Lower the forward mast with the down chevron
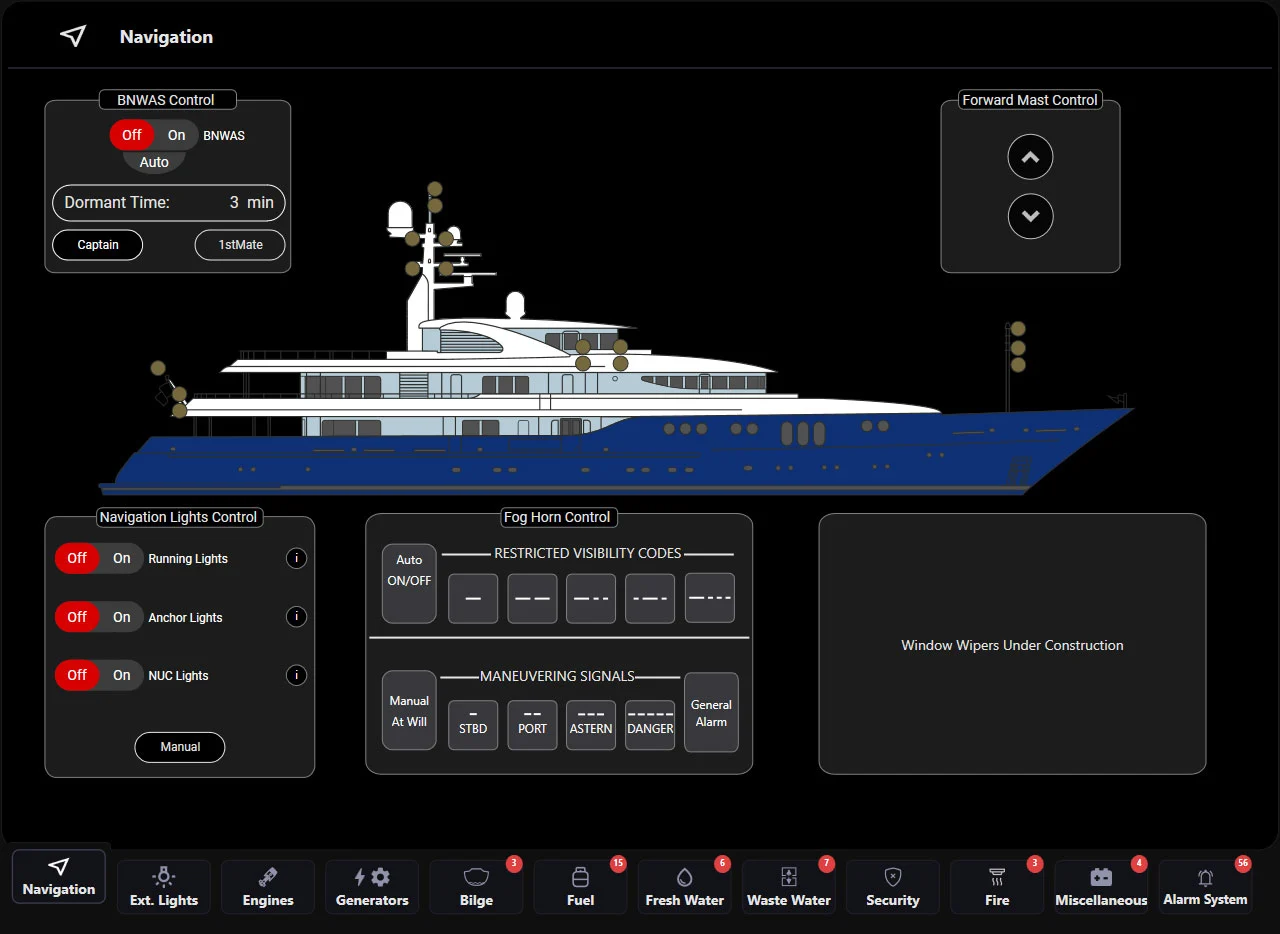This screenshot has width=1280, height=934. (x=1030, y=216)
